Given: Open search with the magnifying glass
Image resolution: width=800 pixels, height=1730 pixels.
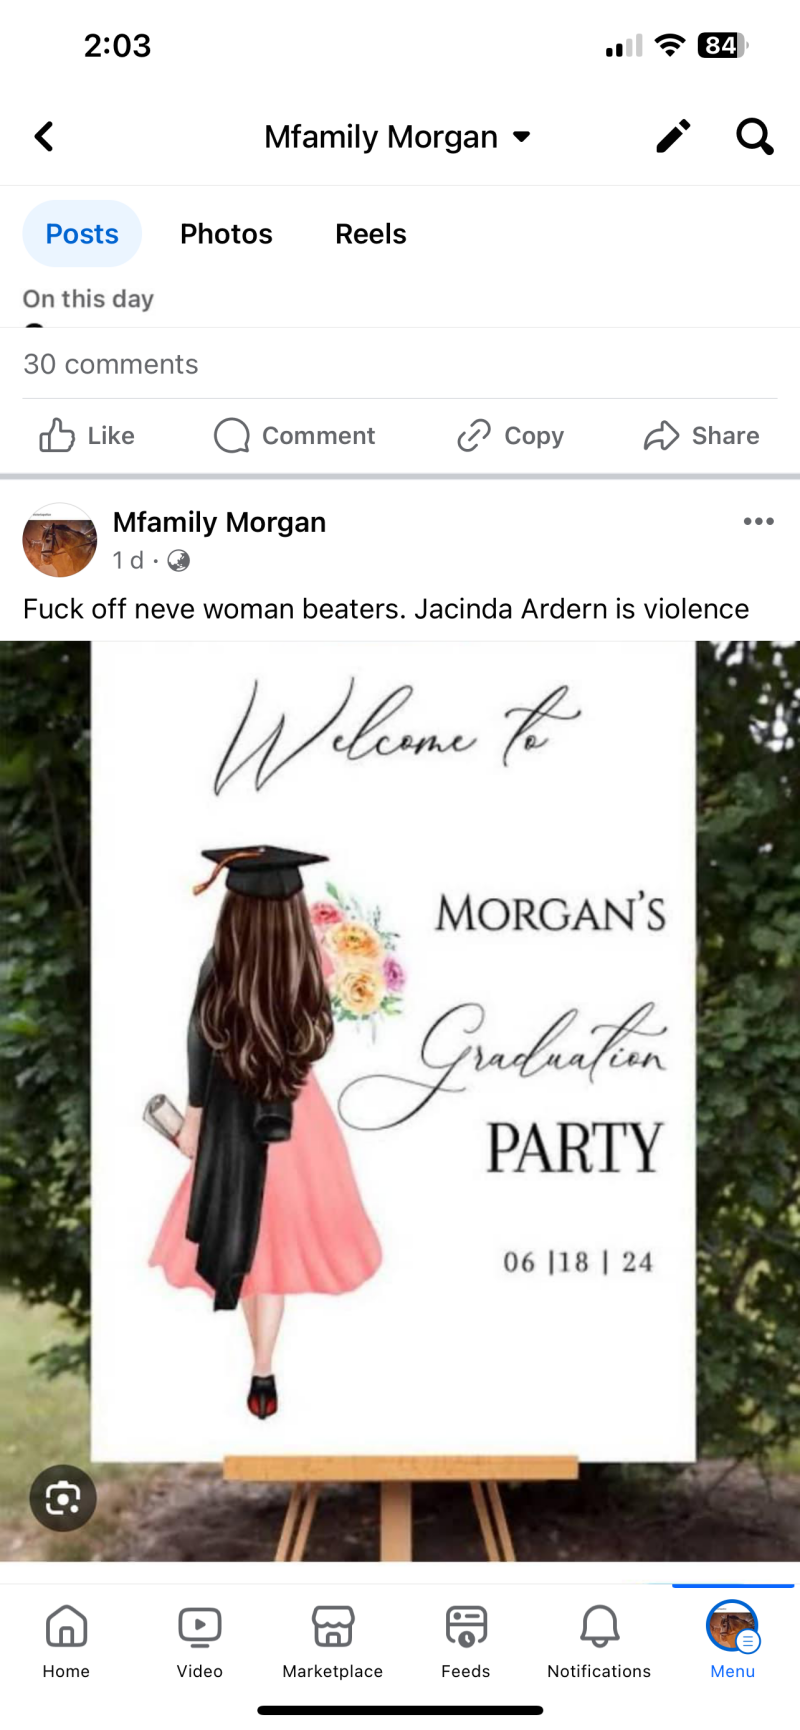Looking at the screenshot, I should click(755, 136).
